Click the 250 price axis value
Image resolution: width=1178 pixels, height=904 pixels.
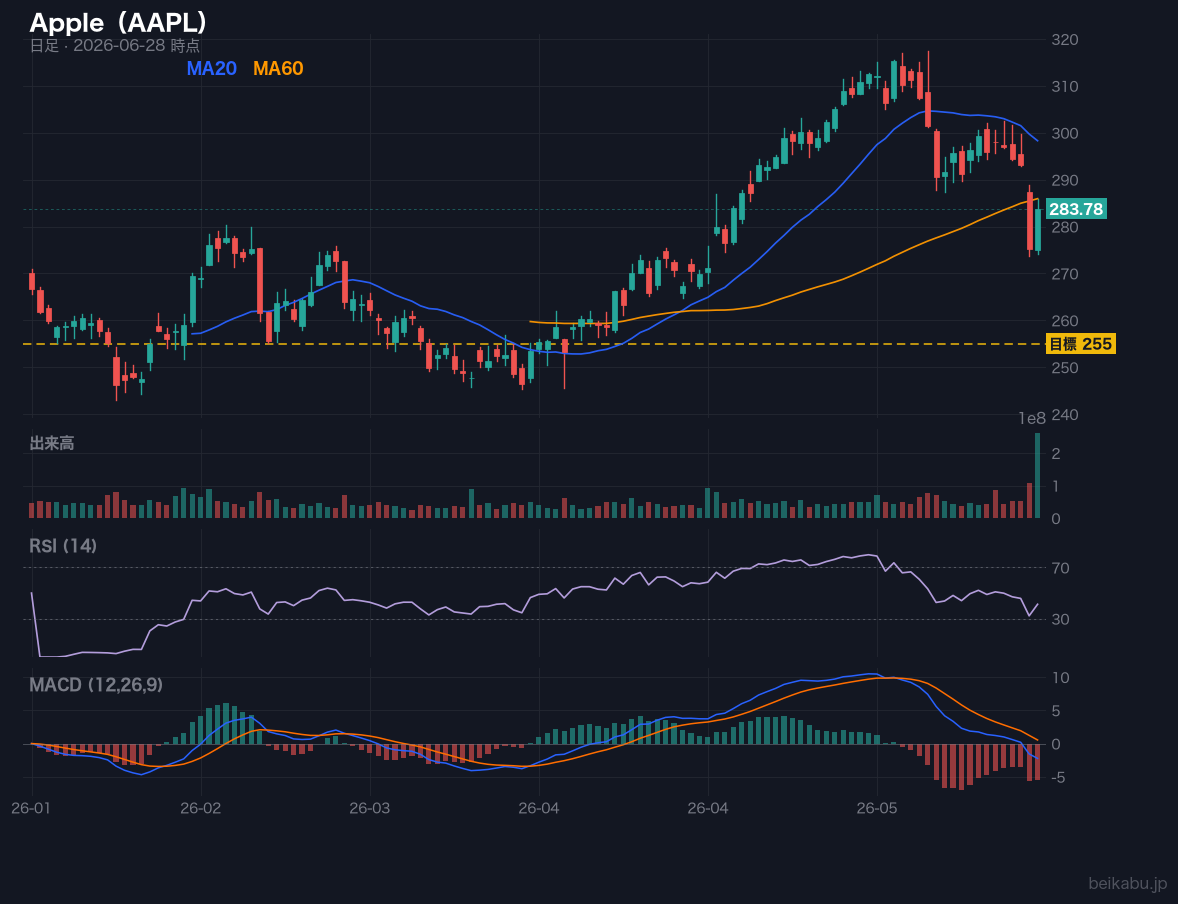click(1065, 367)
